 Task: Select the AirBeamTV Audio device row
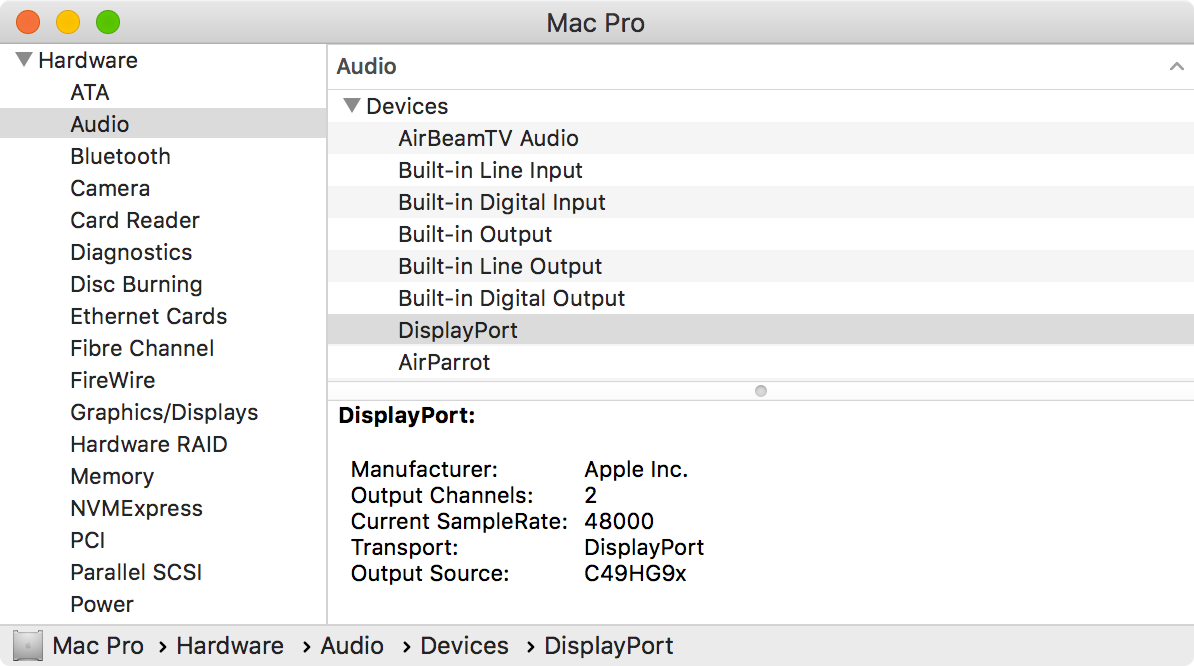click(761, 138)
